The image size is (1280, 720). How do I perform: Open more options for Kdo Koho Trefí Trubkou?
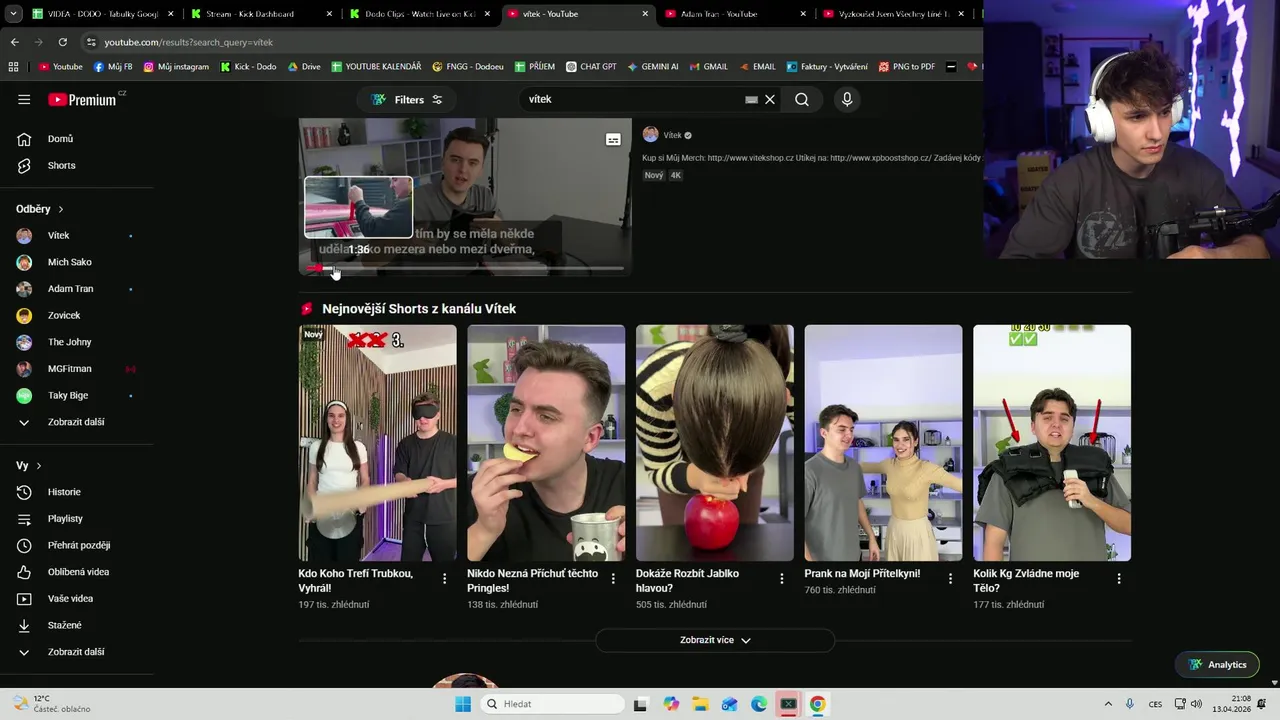coord(445,579)
